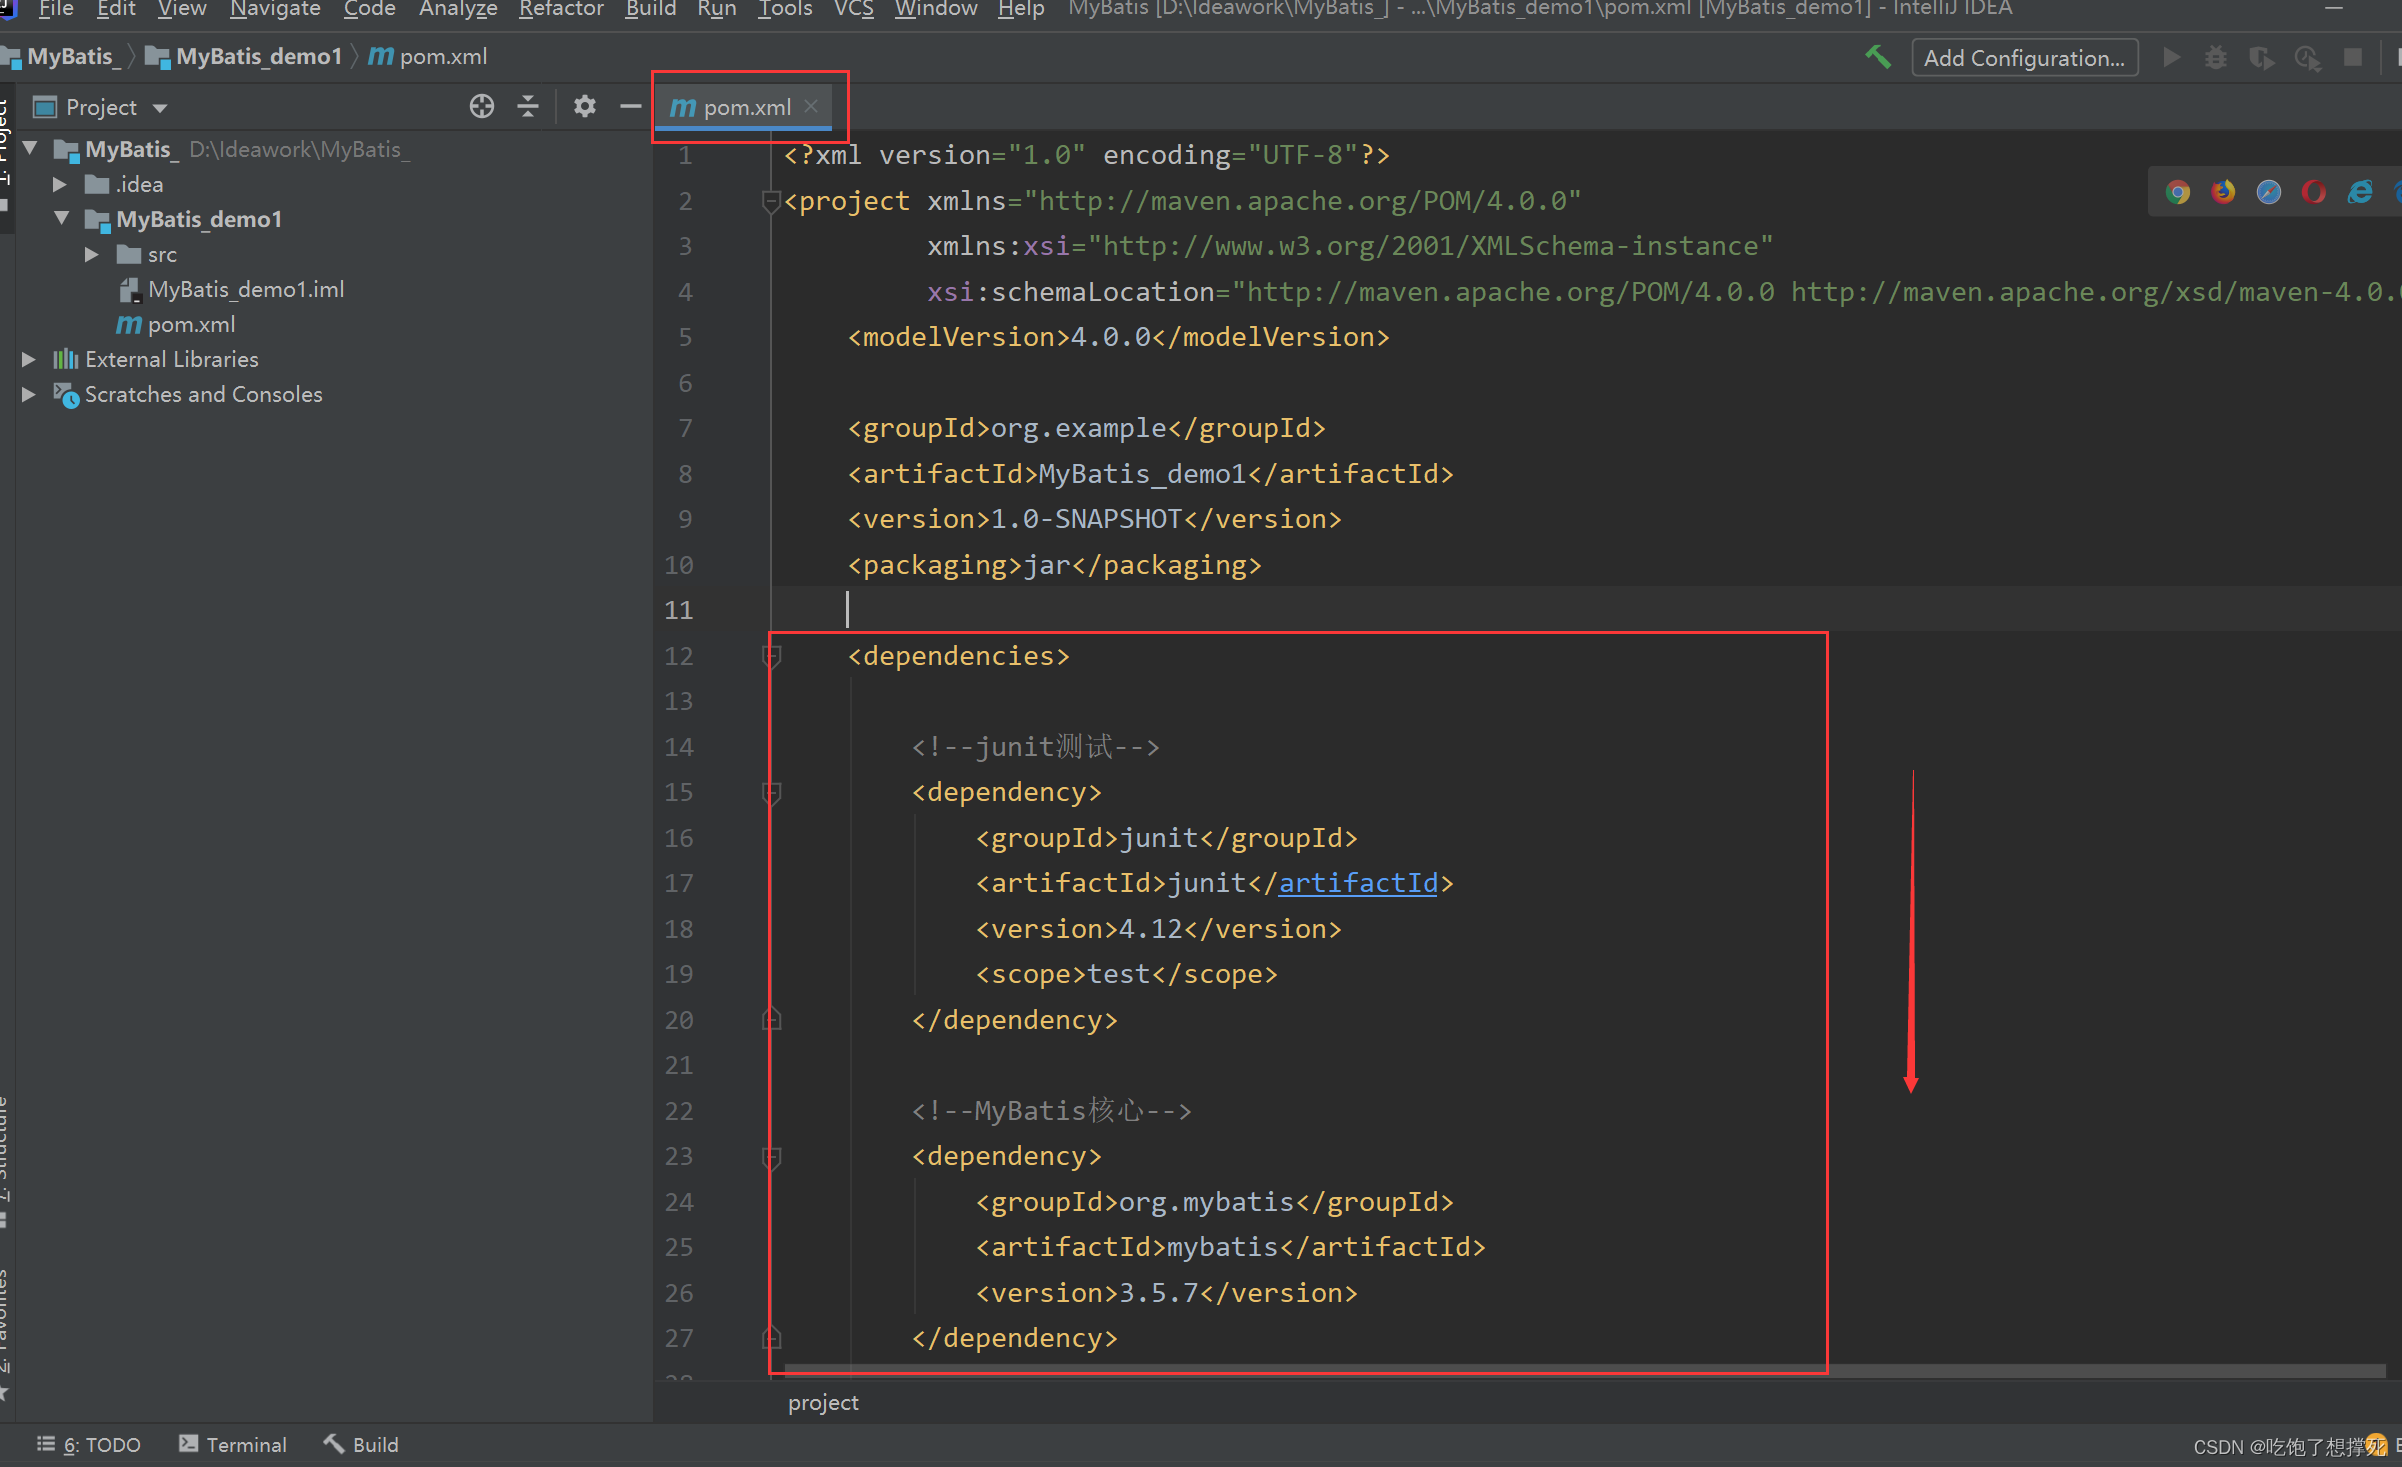Select the pom.xml editor tab
Image resolution: width=2402 pixels, height=1467 pixels.
pos(745,107)
